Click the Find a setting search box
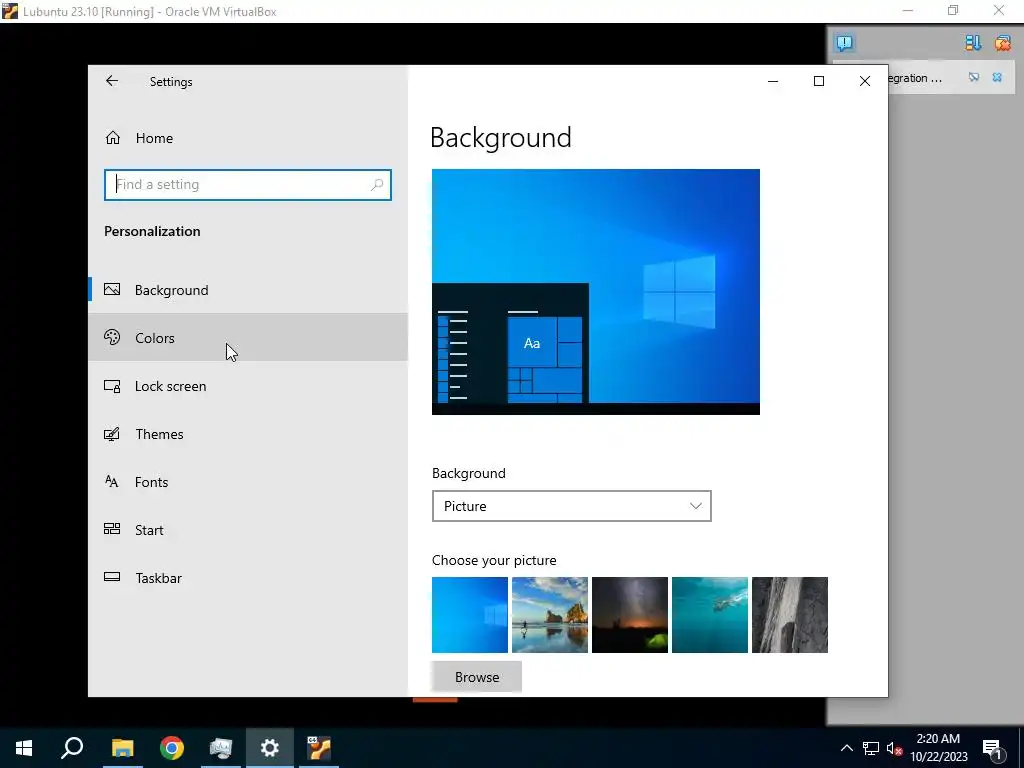 click(x=248, y=185)
